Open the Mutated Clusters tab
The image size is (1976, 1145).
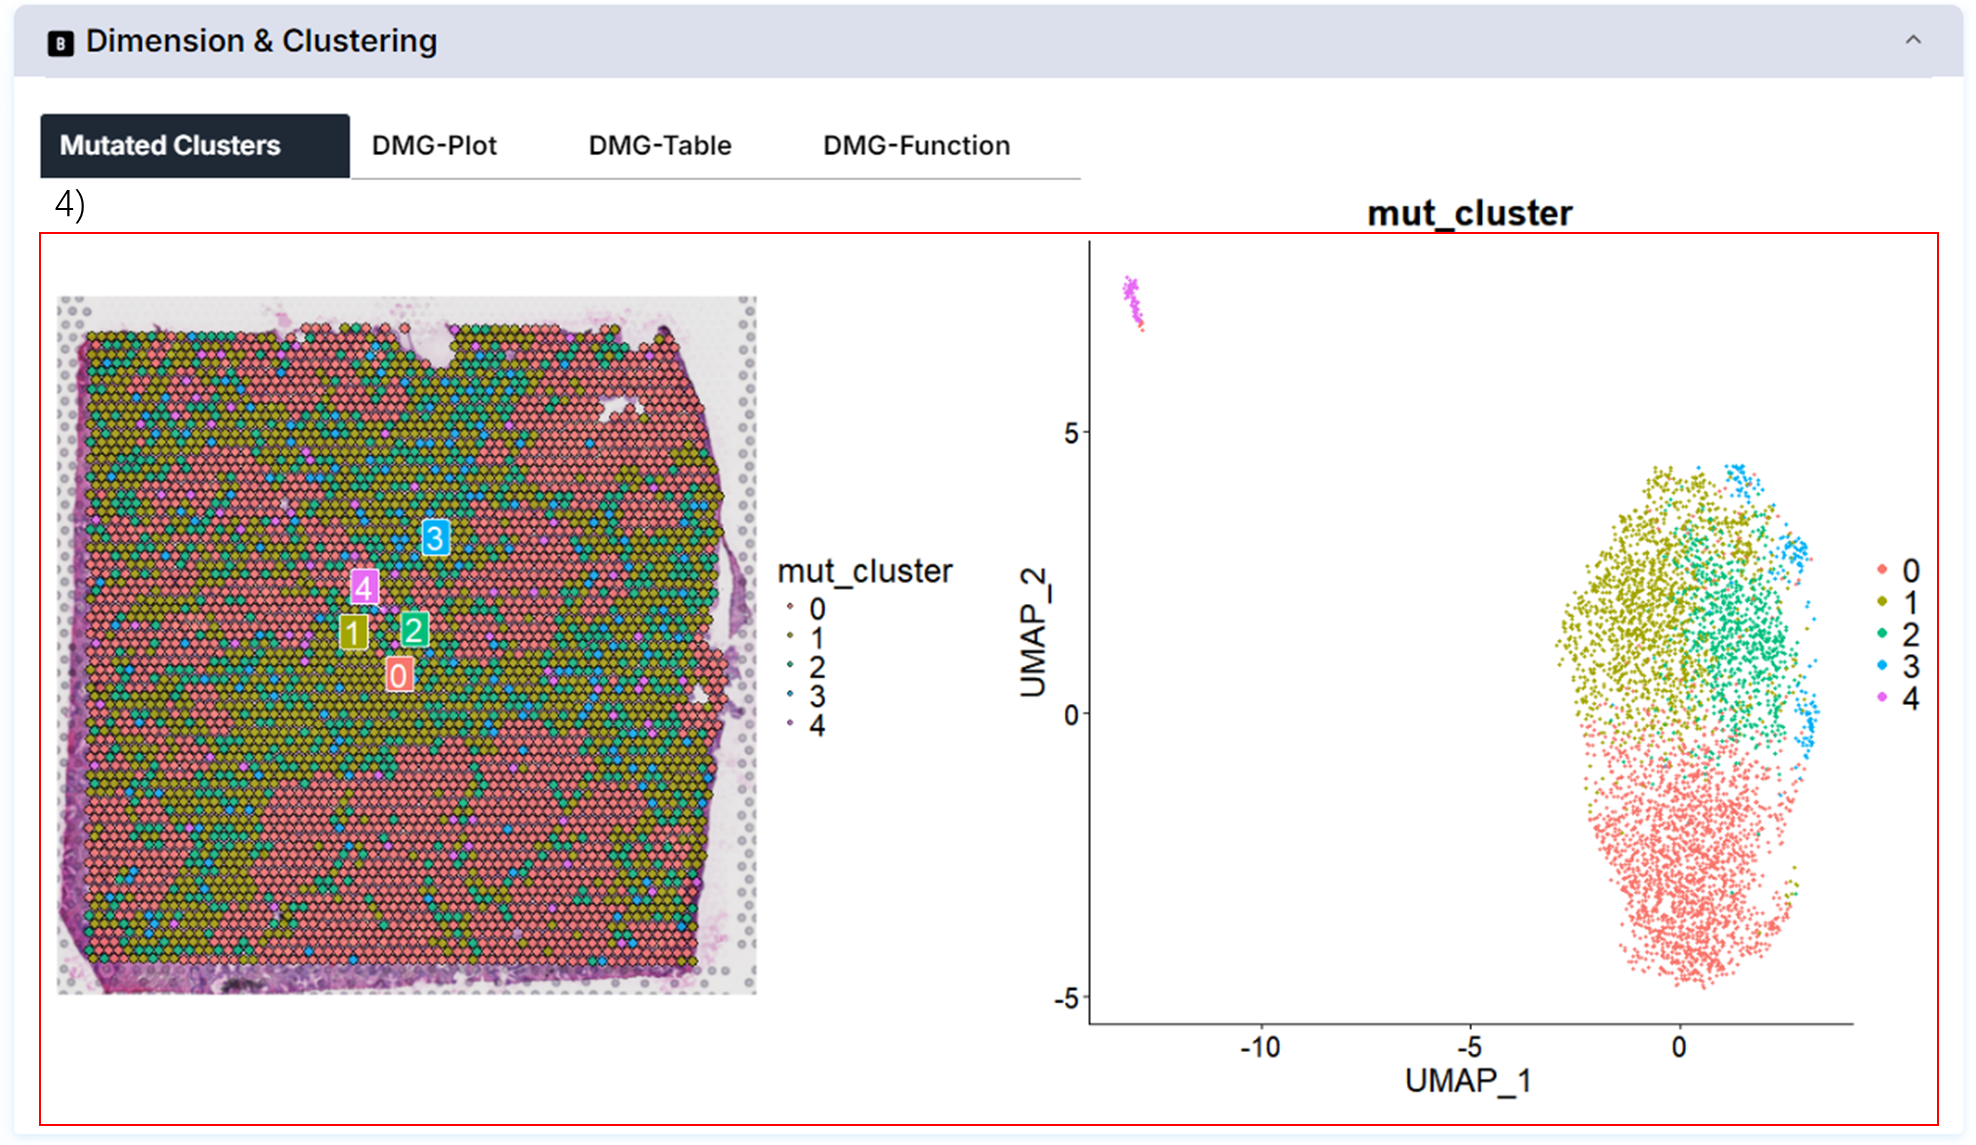click(x=195, y=146)
